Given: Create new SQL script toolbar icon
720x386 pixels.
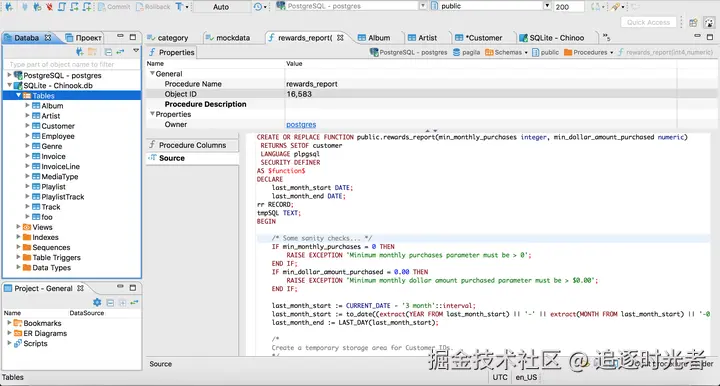Looking at the screenshot, I should coord(87,6).
